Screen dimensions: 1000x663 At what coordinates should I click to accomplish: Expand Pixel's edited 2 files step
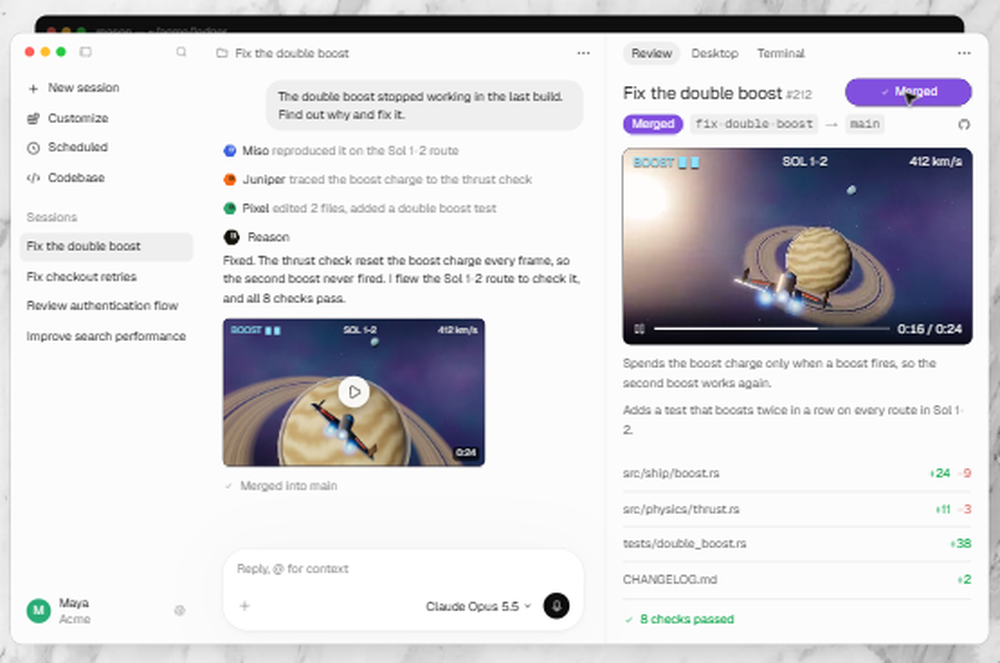coord(360,208)
